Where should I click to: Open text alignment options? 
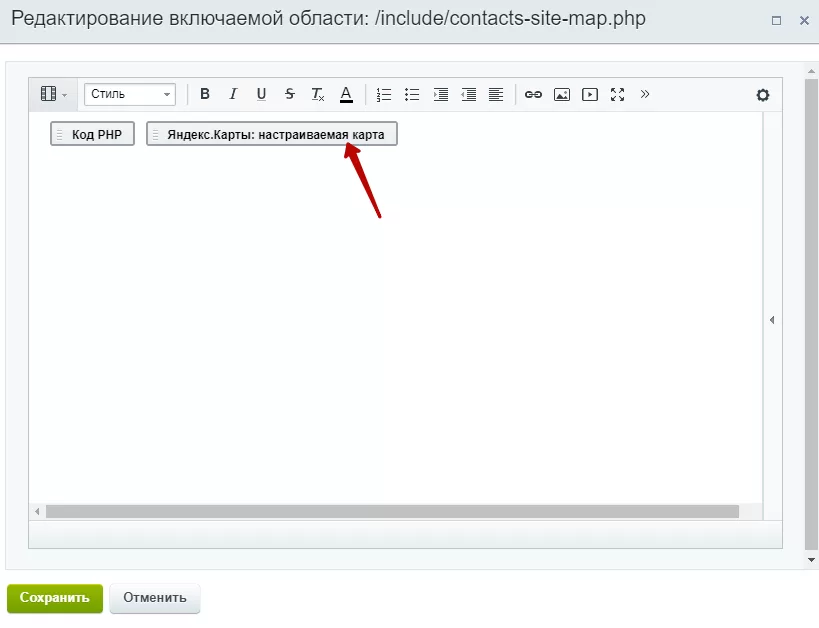[x=496, y=94]
